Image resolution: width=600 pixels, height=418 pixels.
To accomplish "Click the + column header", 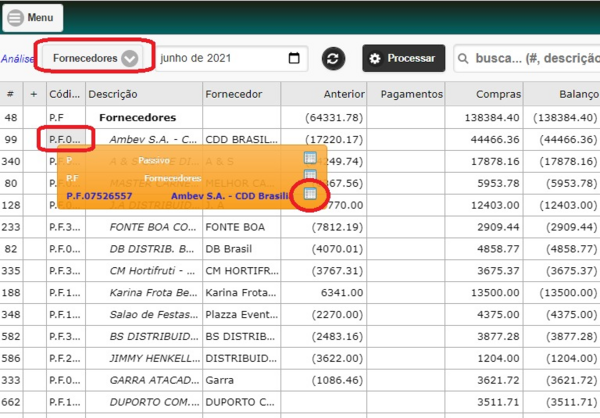I will click(x=34, y=94).
